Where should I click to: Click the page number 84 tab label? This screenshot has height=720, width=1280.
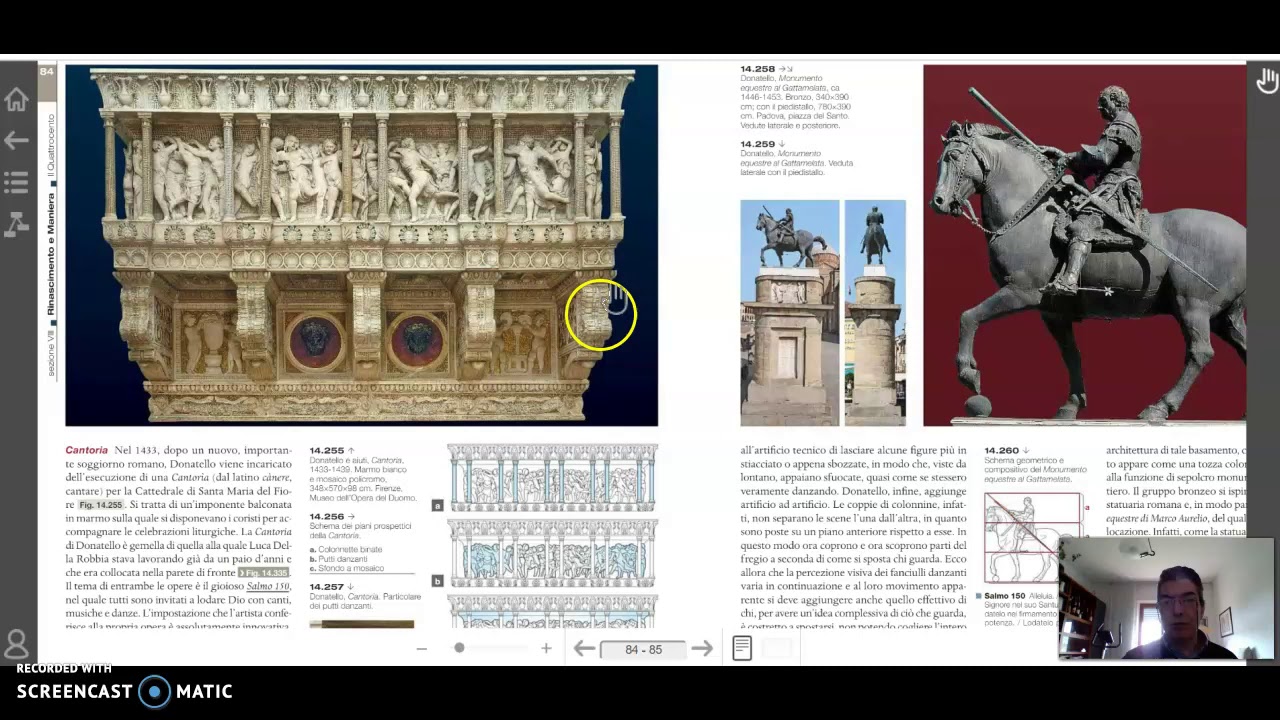point(46,71)
